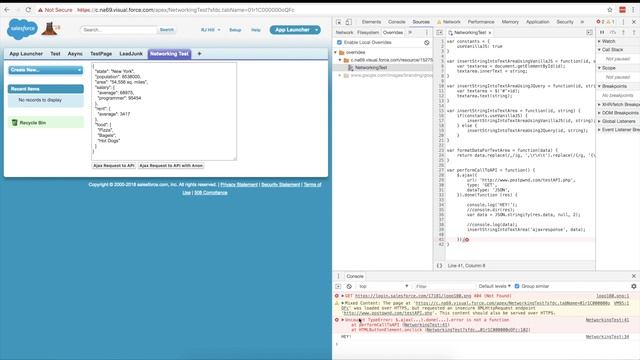Click the Salesforce cloud logo
The image size is (640, 360).
coord(22,29)
